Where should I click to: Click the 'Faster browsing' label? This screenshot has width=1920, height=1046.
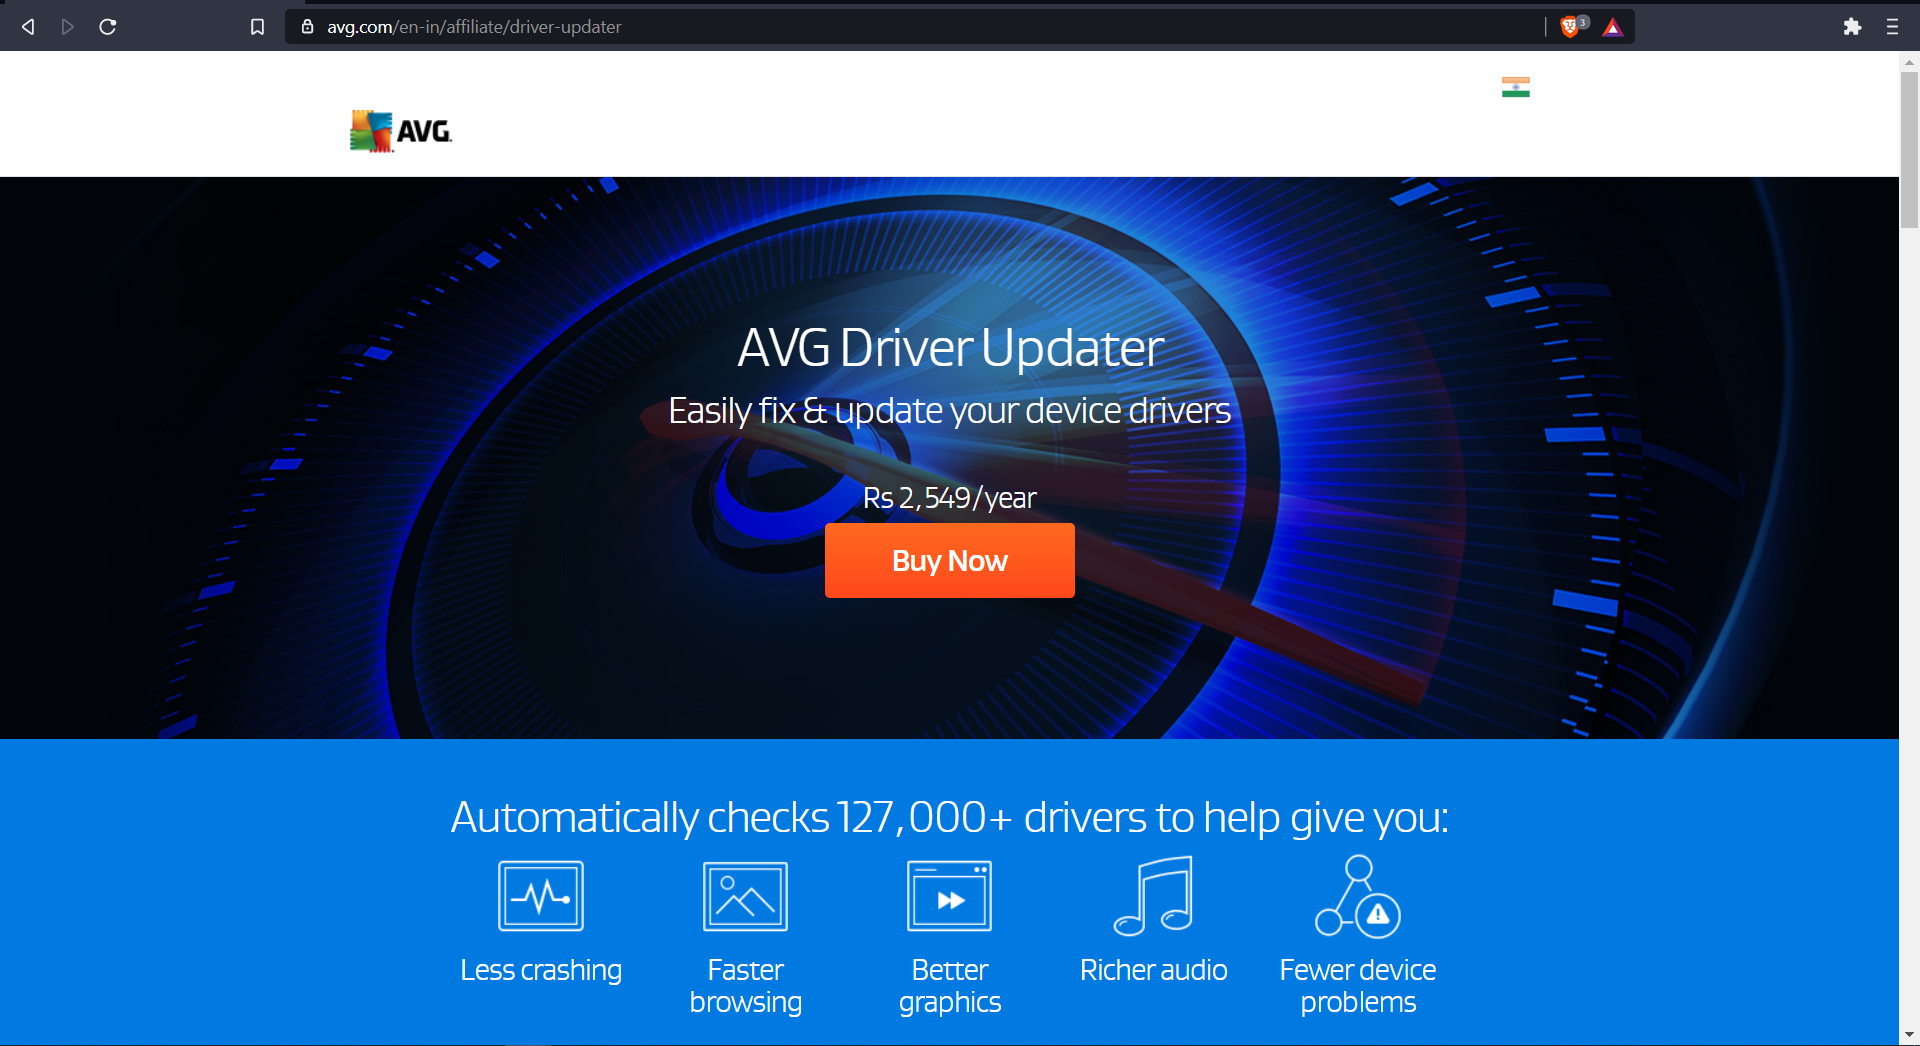click(746, 986)
